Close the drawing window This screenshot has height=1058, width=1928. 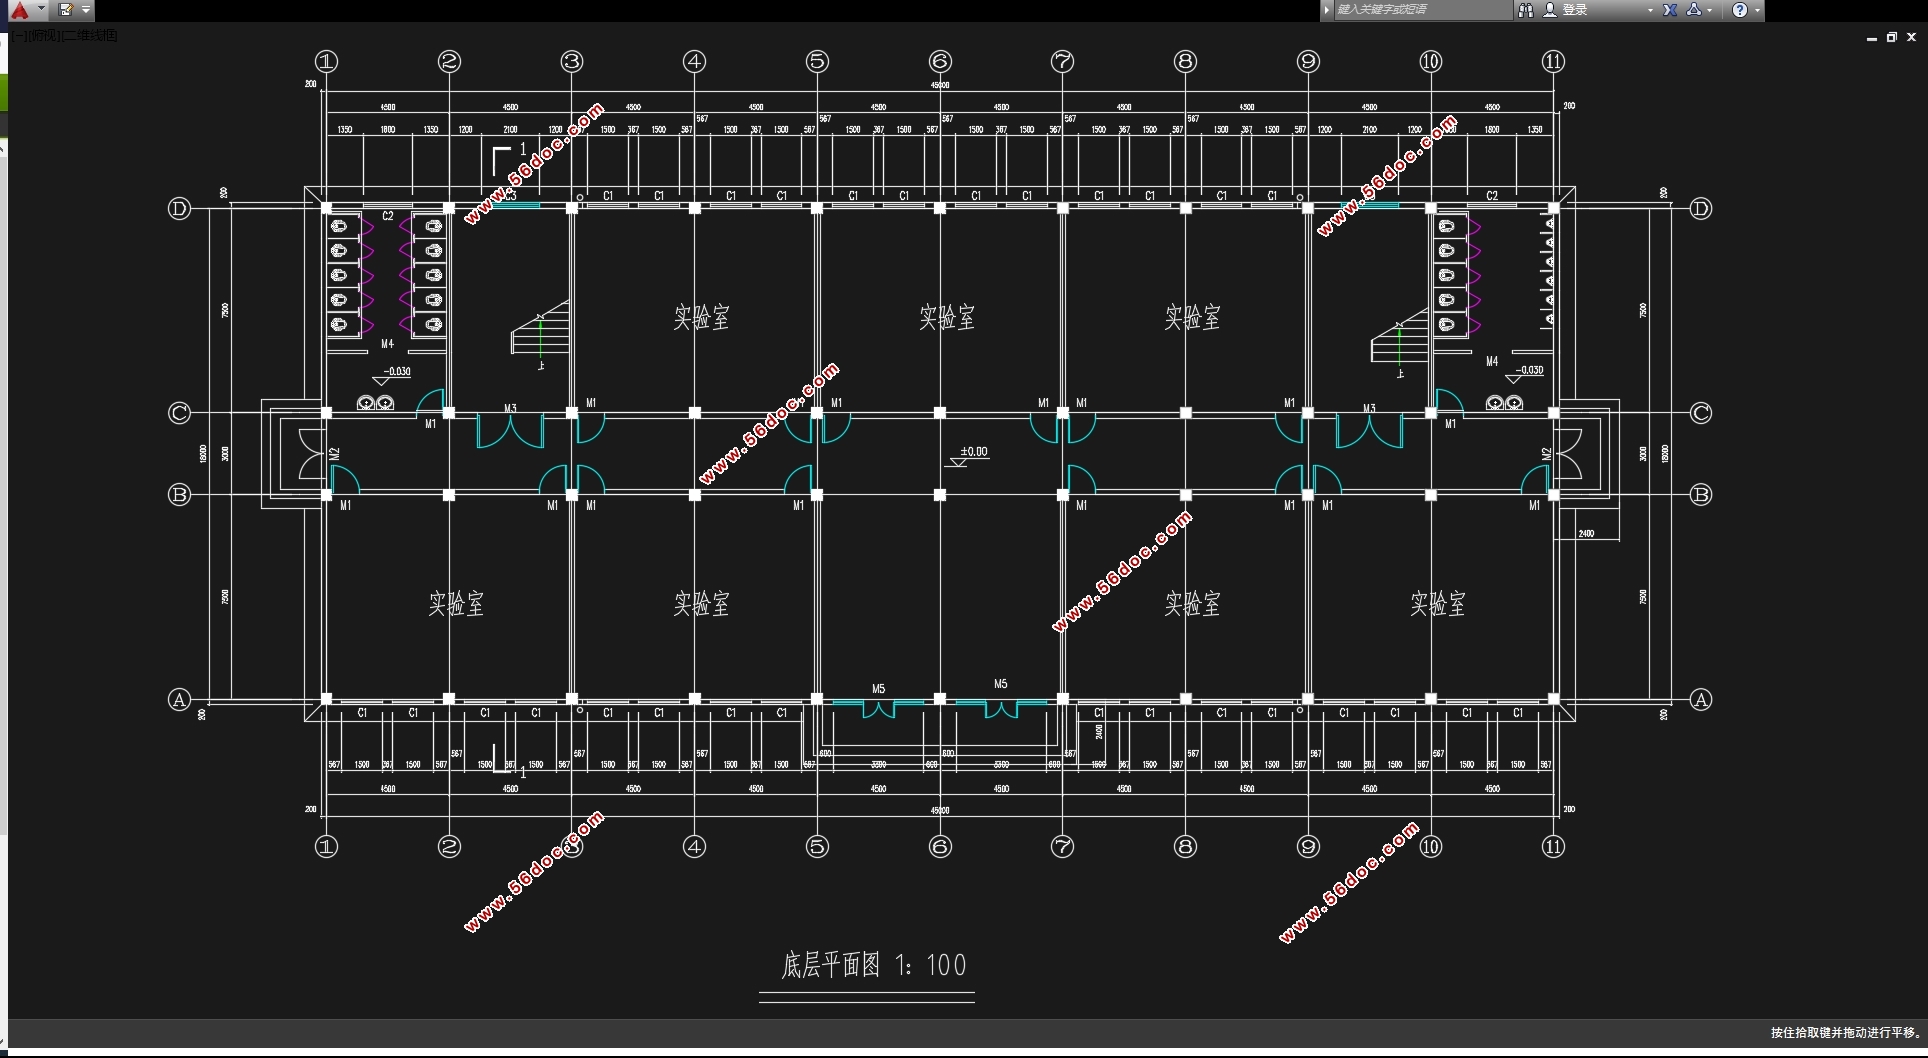click(x=1911, y=37)
